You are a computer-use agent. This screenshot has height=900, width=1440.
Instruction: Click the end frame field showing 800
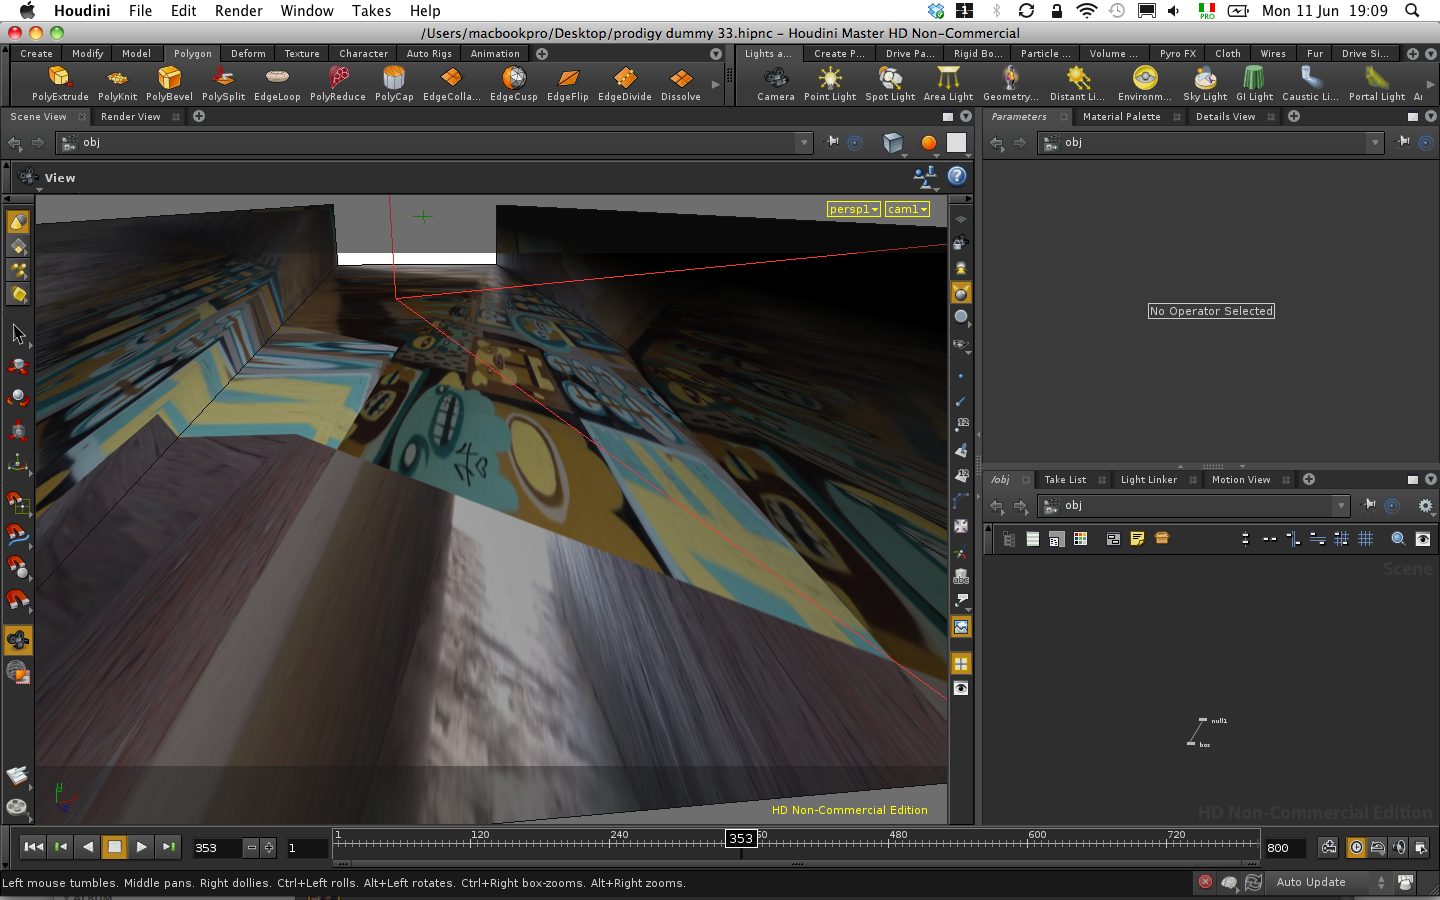click(1285, 848)
